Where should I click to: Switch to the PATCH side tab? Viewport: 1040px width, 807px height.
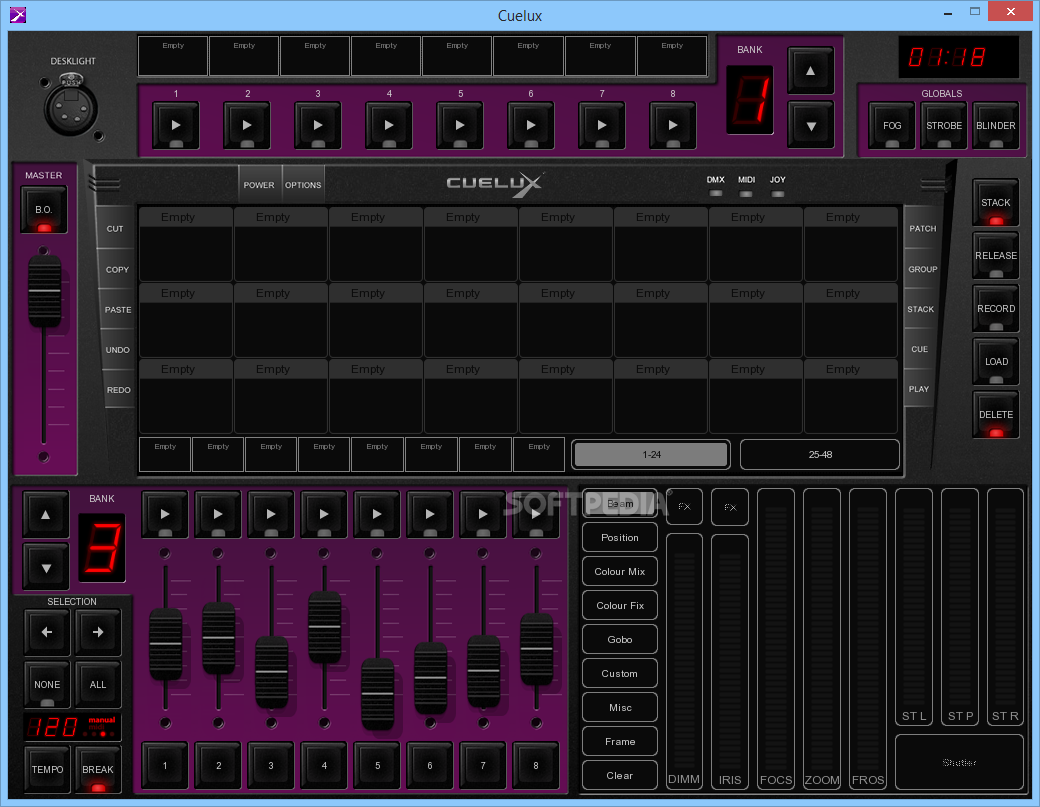(923, 228)
